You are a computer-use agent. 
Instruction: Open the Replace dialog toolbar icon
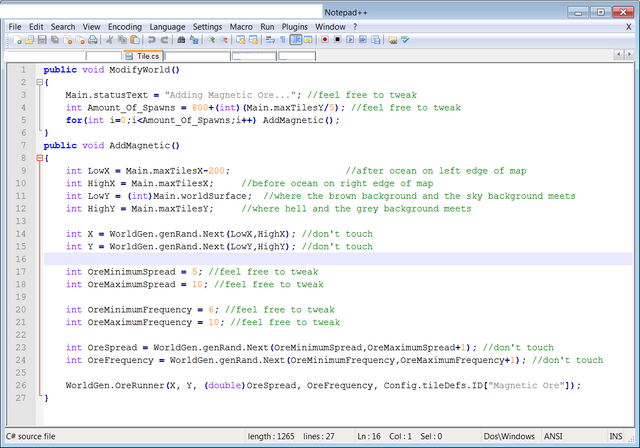[x=194, y=40]
